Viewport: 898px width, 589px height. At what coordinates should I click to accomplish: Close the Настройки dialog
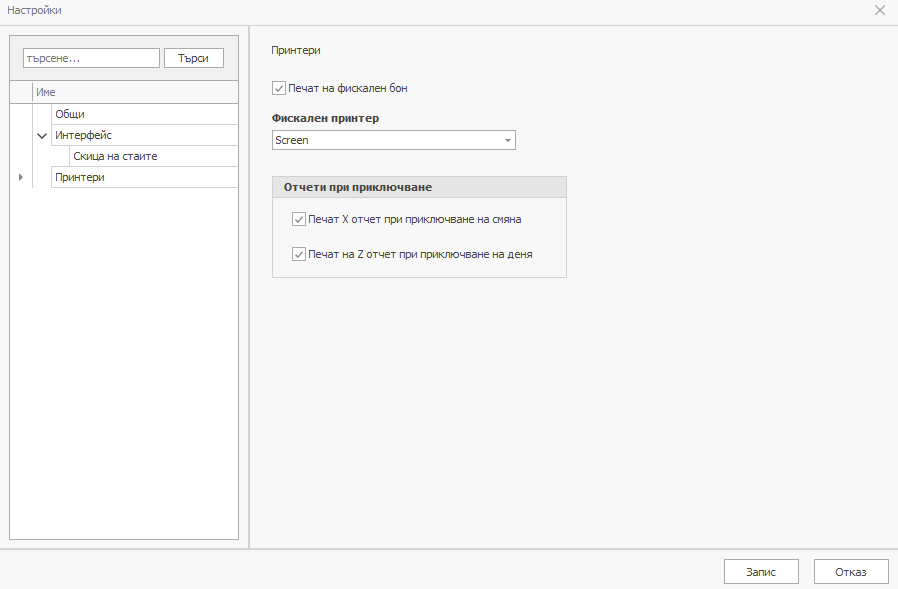[x=879, y=10]
